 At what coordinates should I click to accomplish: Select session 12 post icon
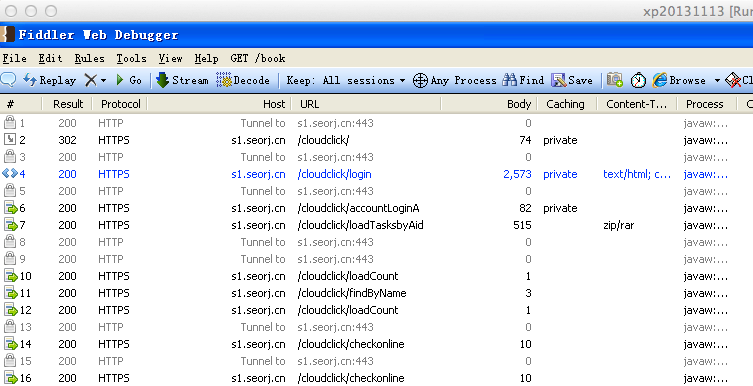coord(11,310)
